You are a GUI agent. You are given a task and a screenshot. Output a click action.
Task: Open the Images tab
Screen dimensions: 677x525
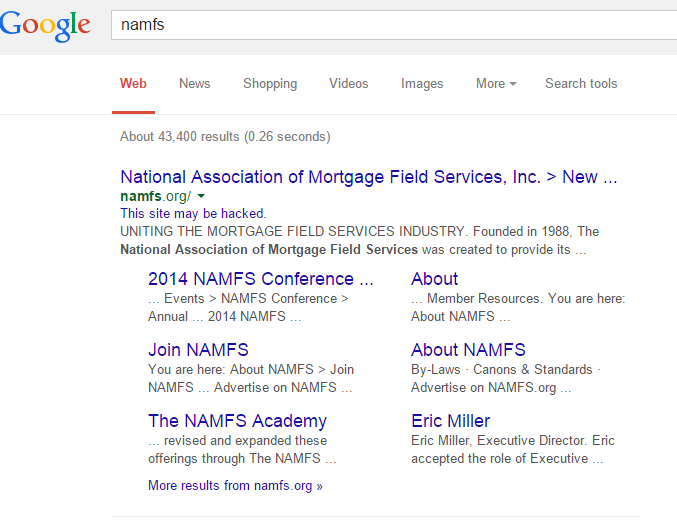coord(422,83)
